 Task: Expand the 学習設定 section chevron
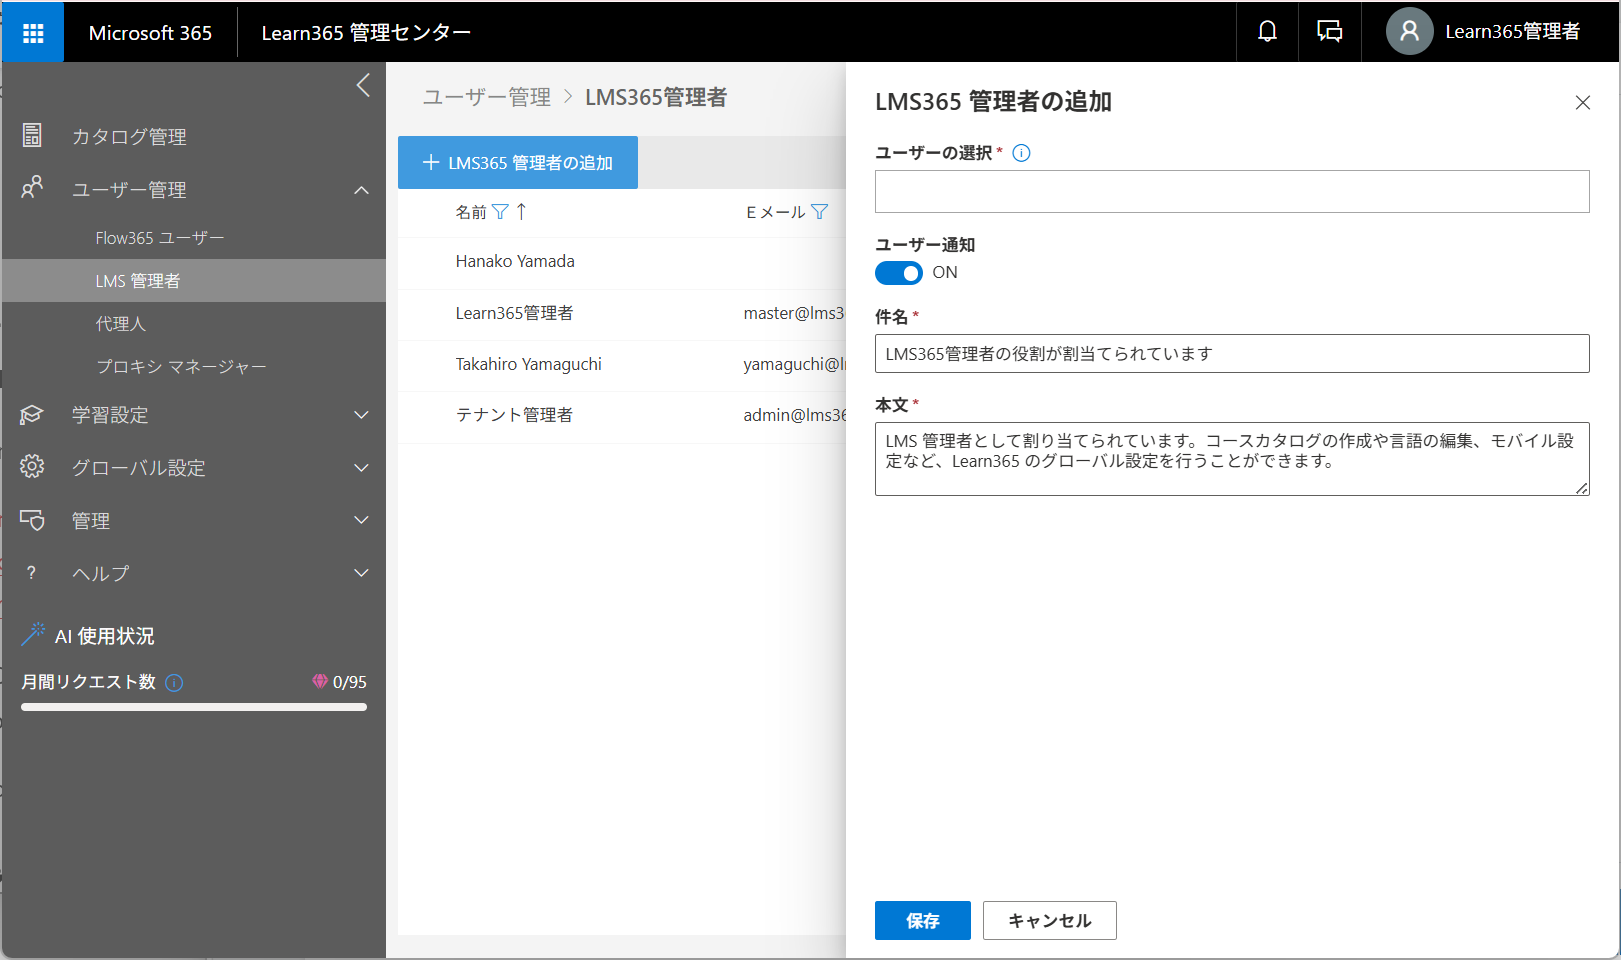(362, 415)
